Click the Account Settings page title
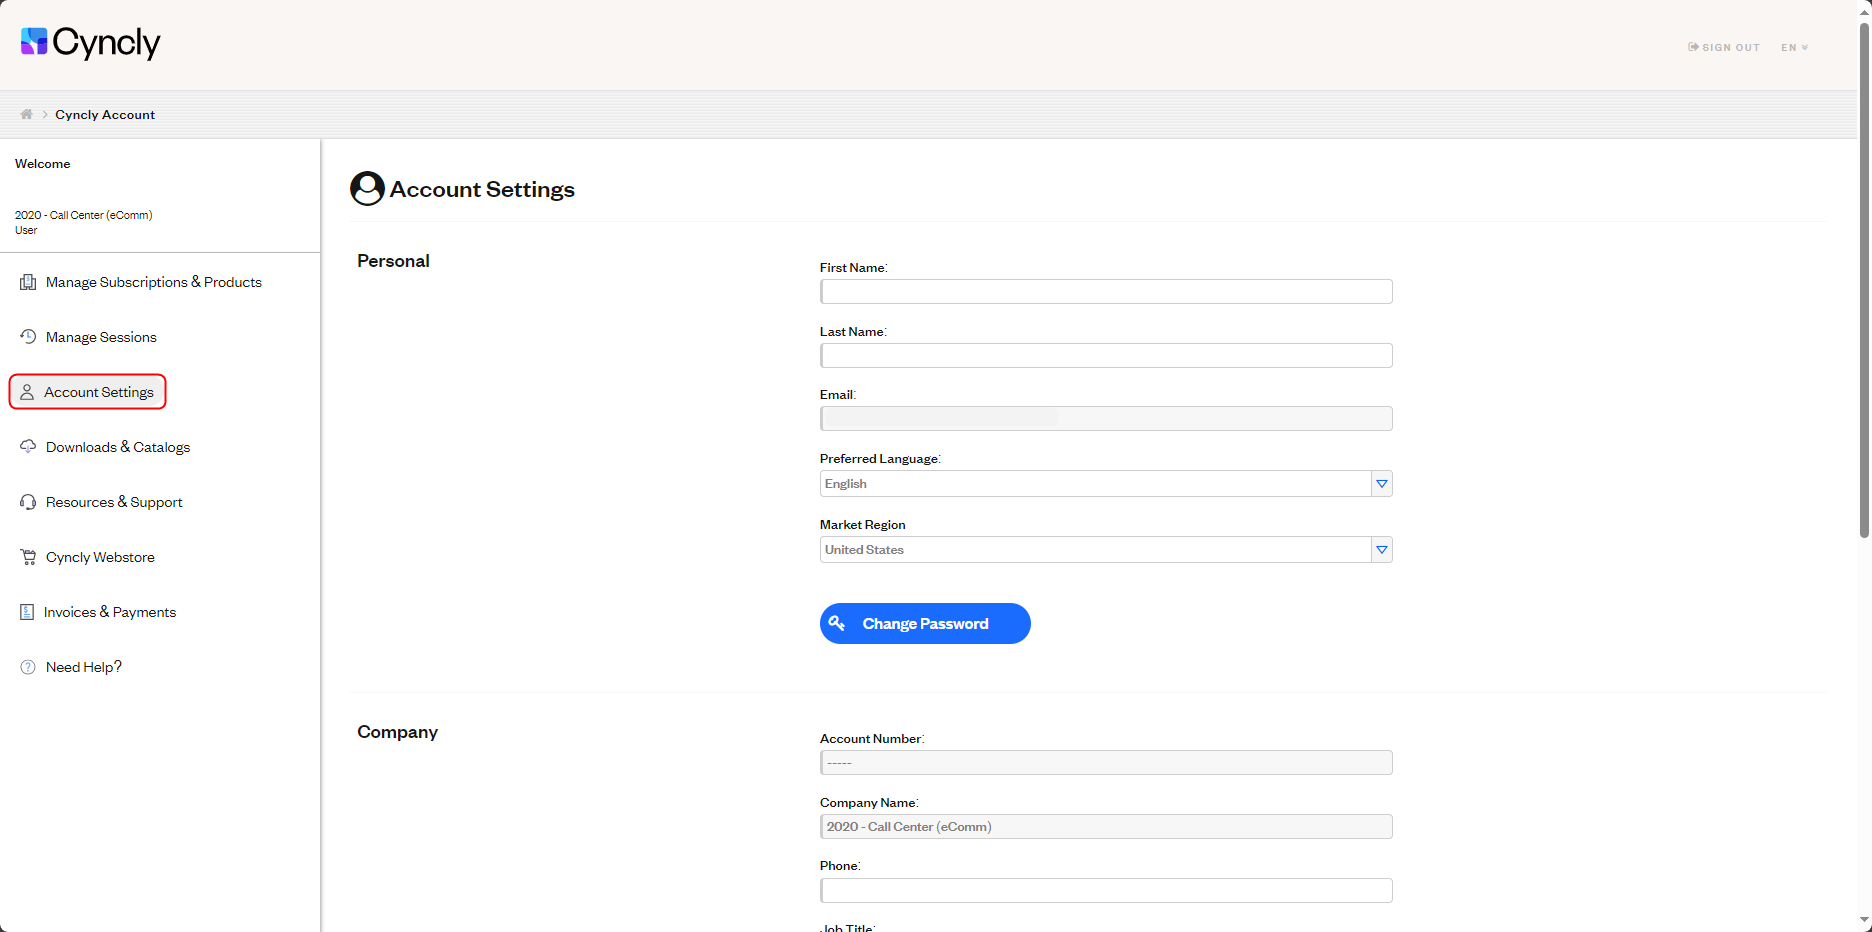Viewport: 1872px width, 932px height. 482,189
